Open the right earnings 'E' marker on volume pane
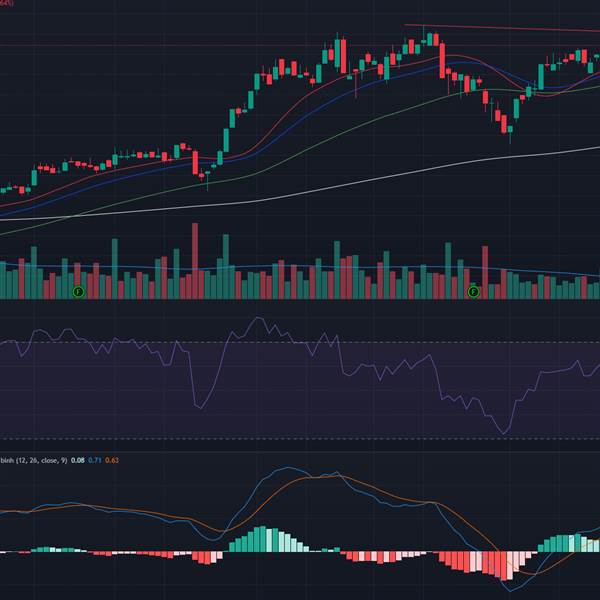This screenshot has height=600, width=600. point(474,292)
